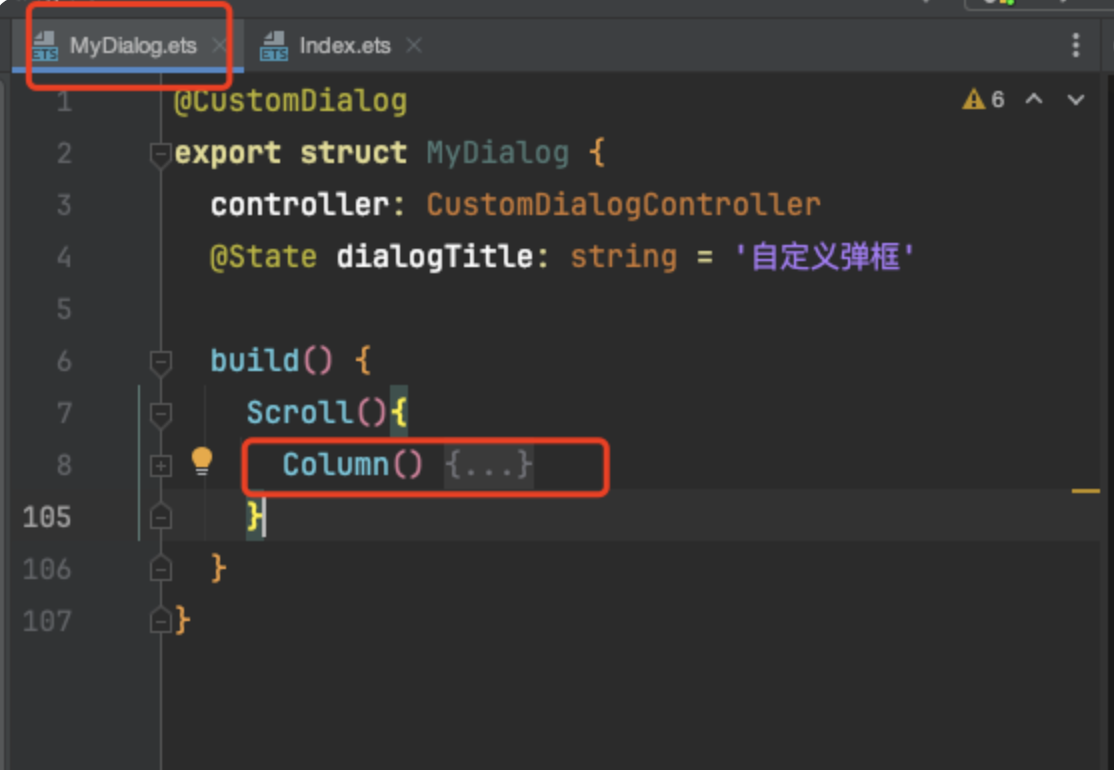1114x770 pixels.
Task: Collapse the build() method at line 6
Action: pyautogui.click(x=160, y=361)
